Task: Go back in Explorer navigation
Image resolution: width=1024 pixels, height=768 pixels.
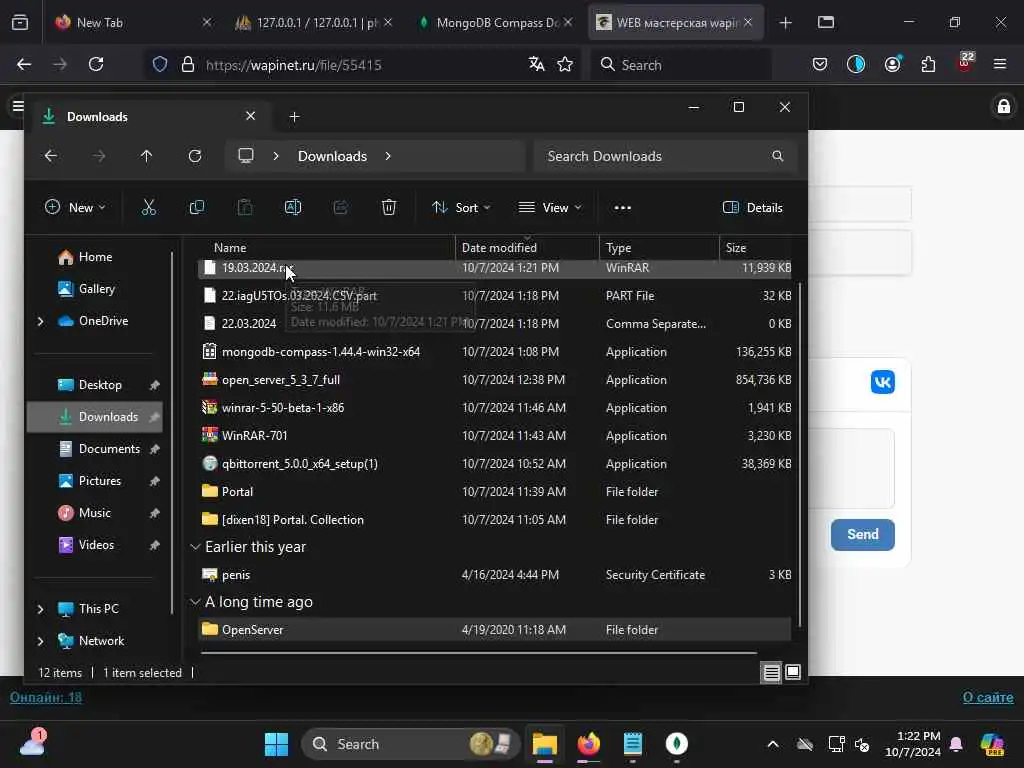Action: click(51, 156)
